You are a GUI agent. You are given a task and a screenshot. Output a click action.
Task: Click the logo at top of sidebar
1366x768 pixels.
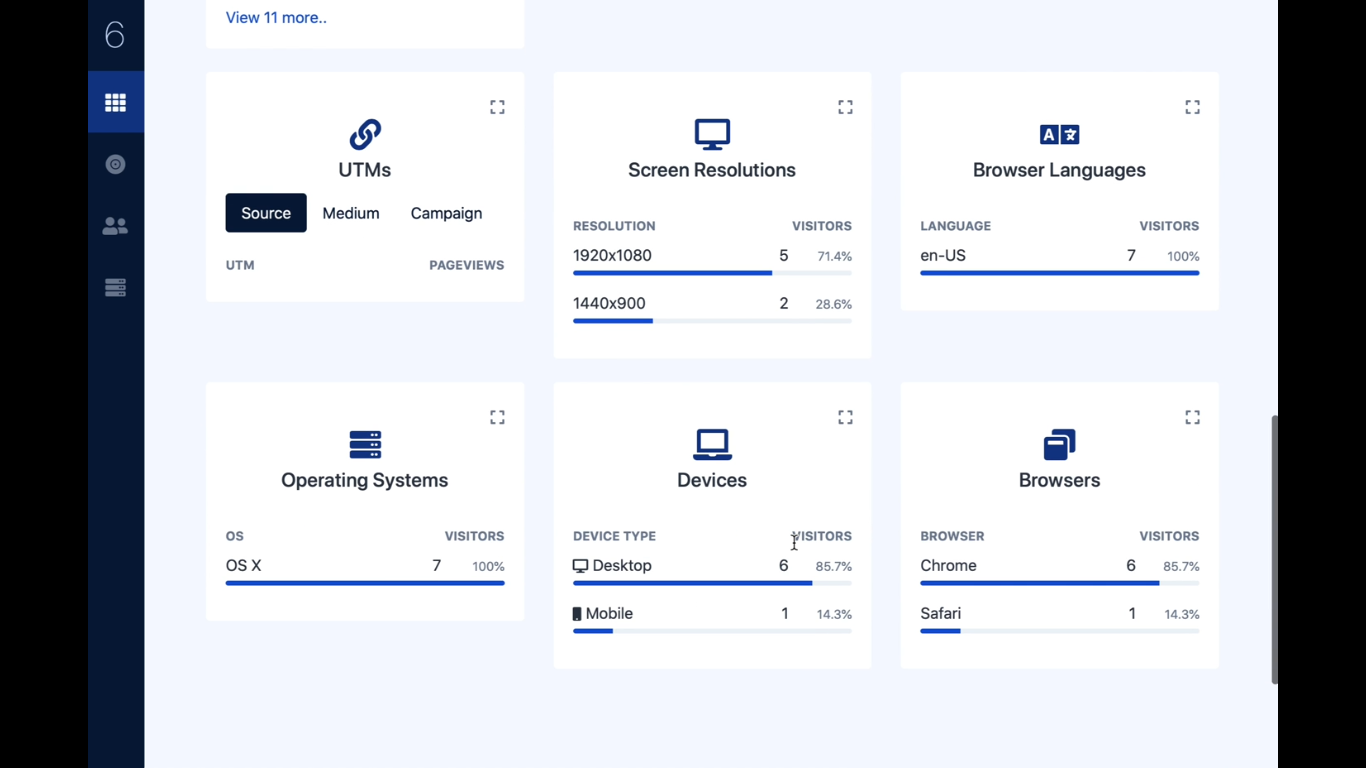(x=115, y=35)
